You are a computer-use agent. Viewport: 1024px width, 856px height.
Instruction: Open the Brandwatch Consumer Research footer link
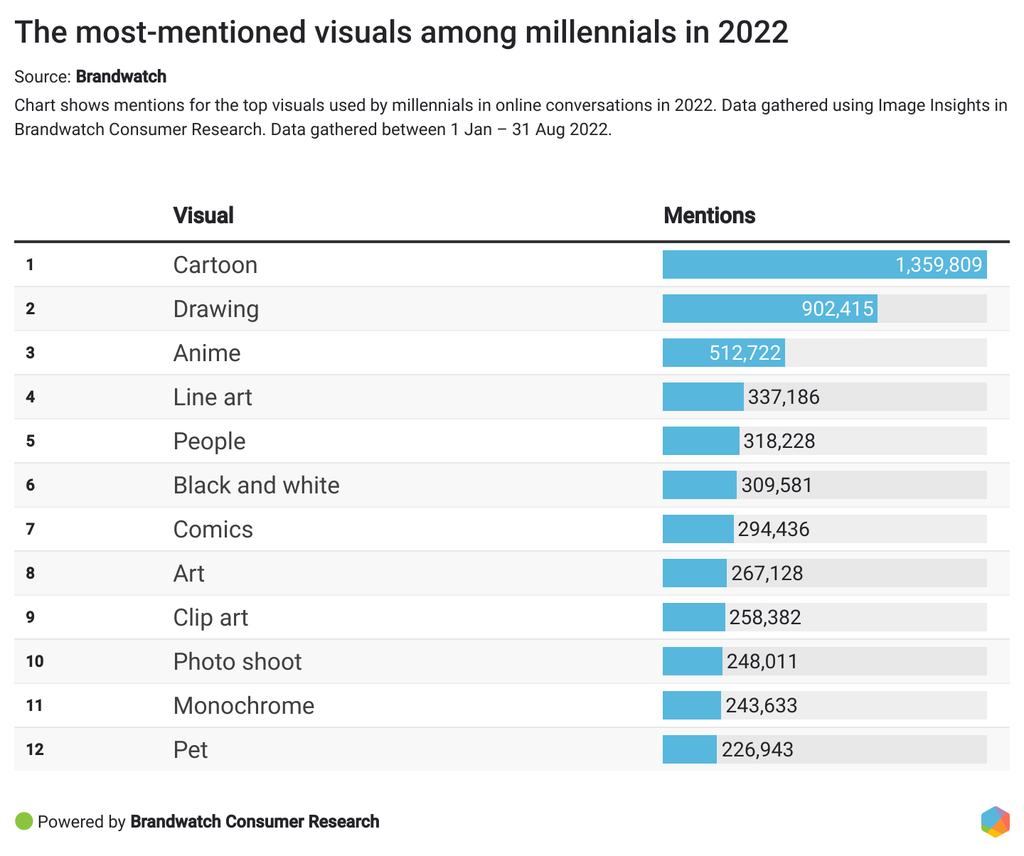(254, 822)
